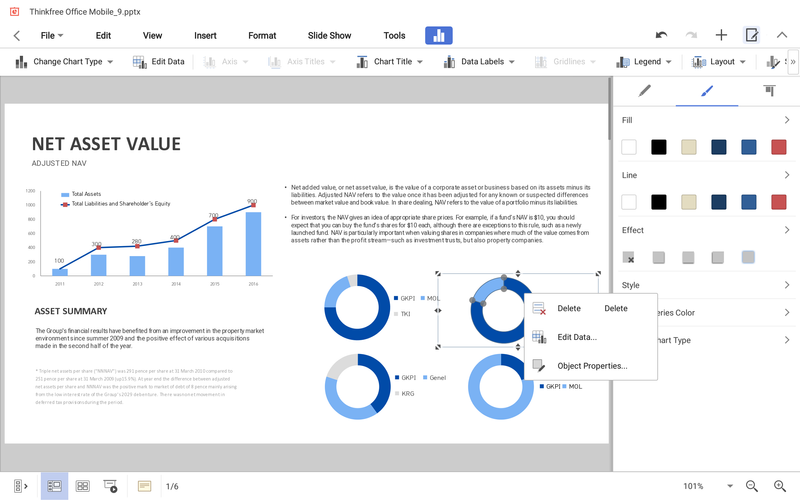Viewport: 800px width, 500px height.
Task: Open the Slide Show menu
Action: pos(329,35)
